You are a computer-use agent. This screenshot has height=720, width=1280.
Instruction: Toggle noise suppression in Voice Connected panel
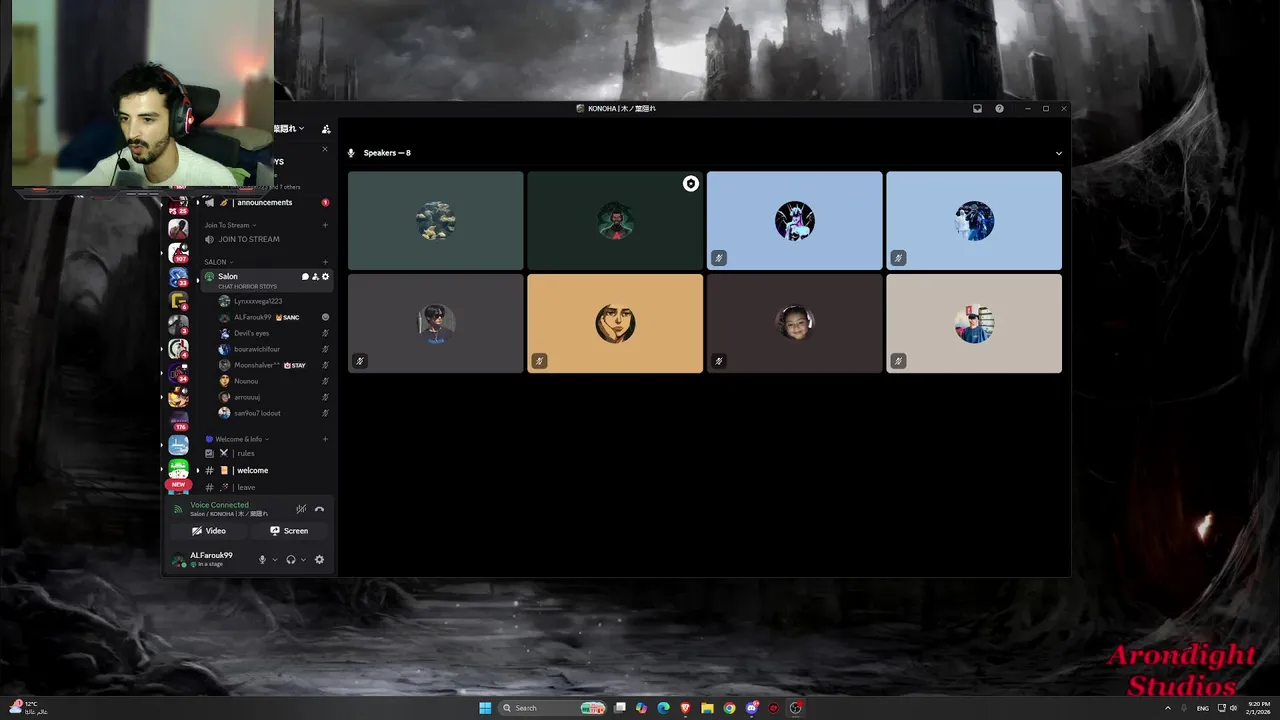[x=301, y=509]
